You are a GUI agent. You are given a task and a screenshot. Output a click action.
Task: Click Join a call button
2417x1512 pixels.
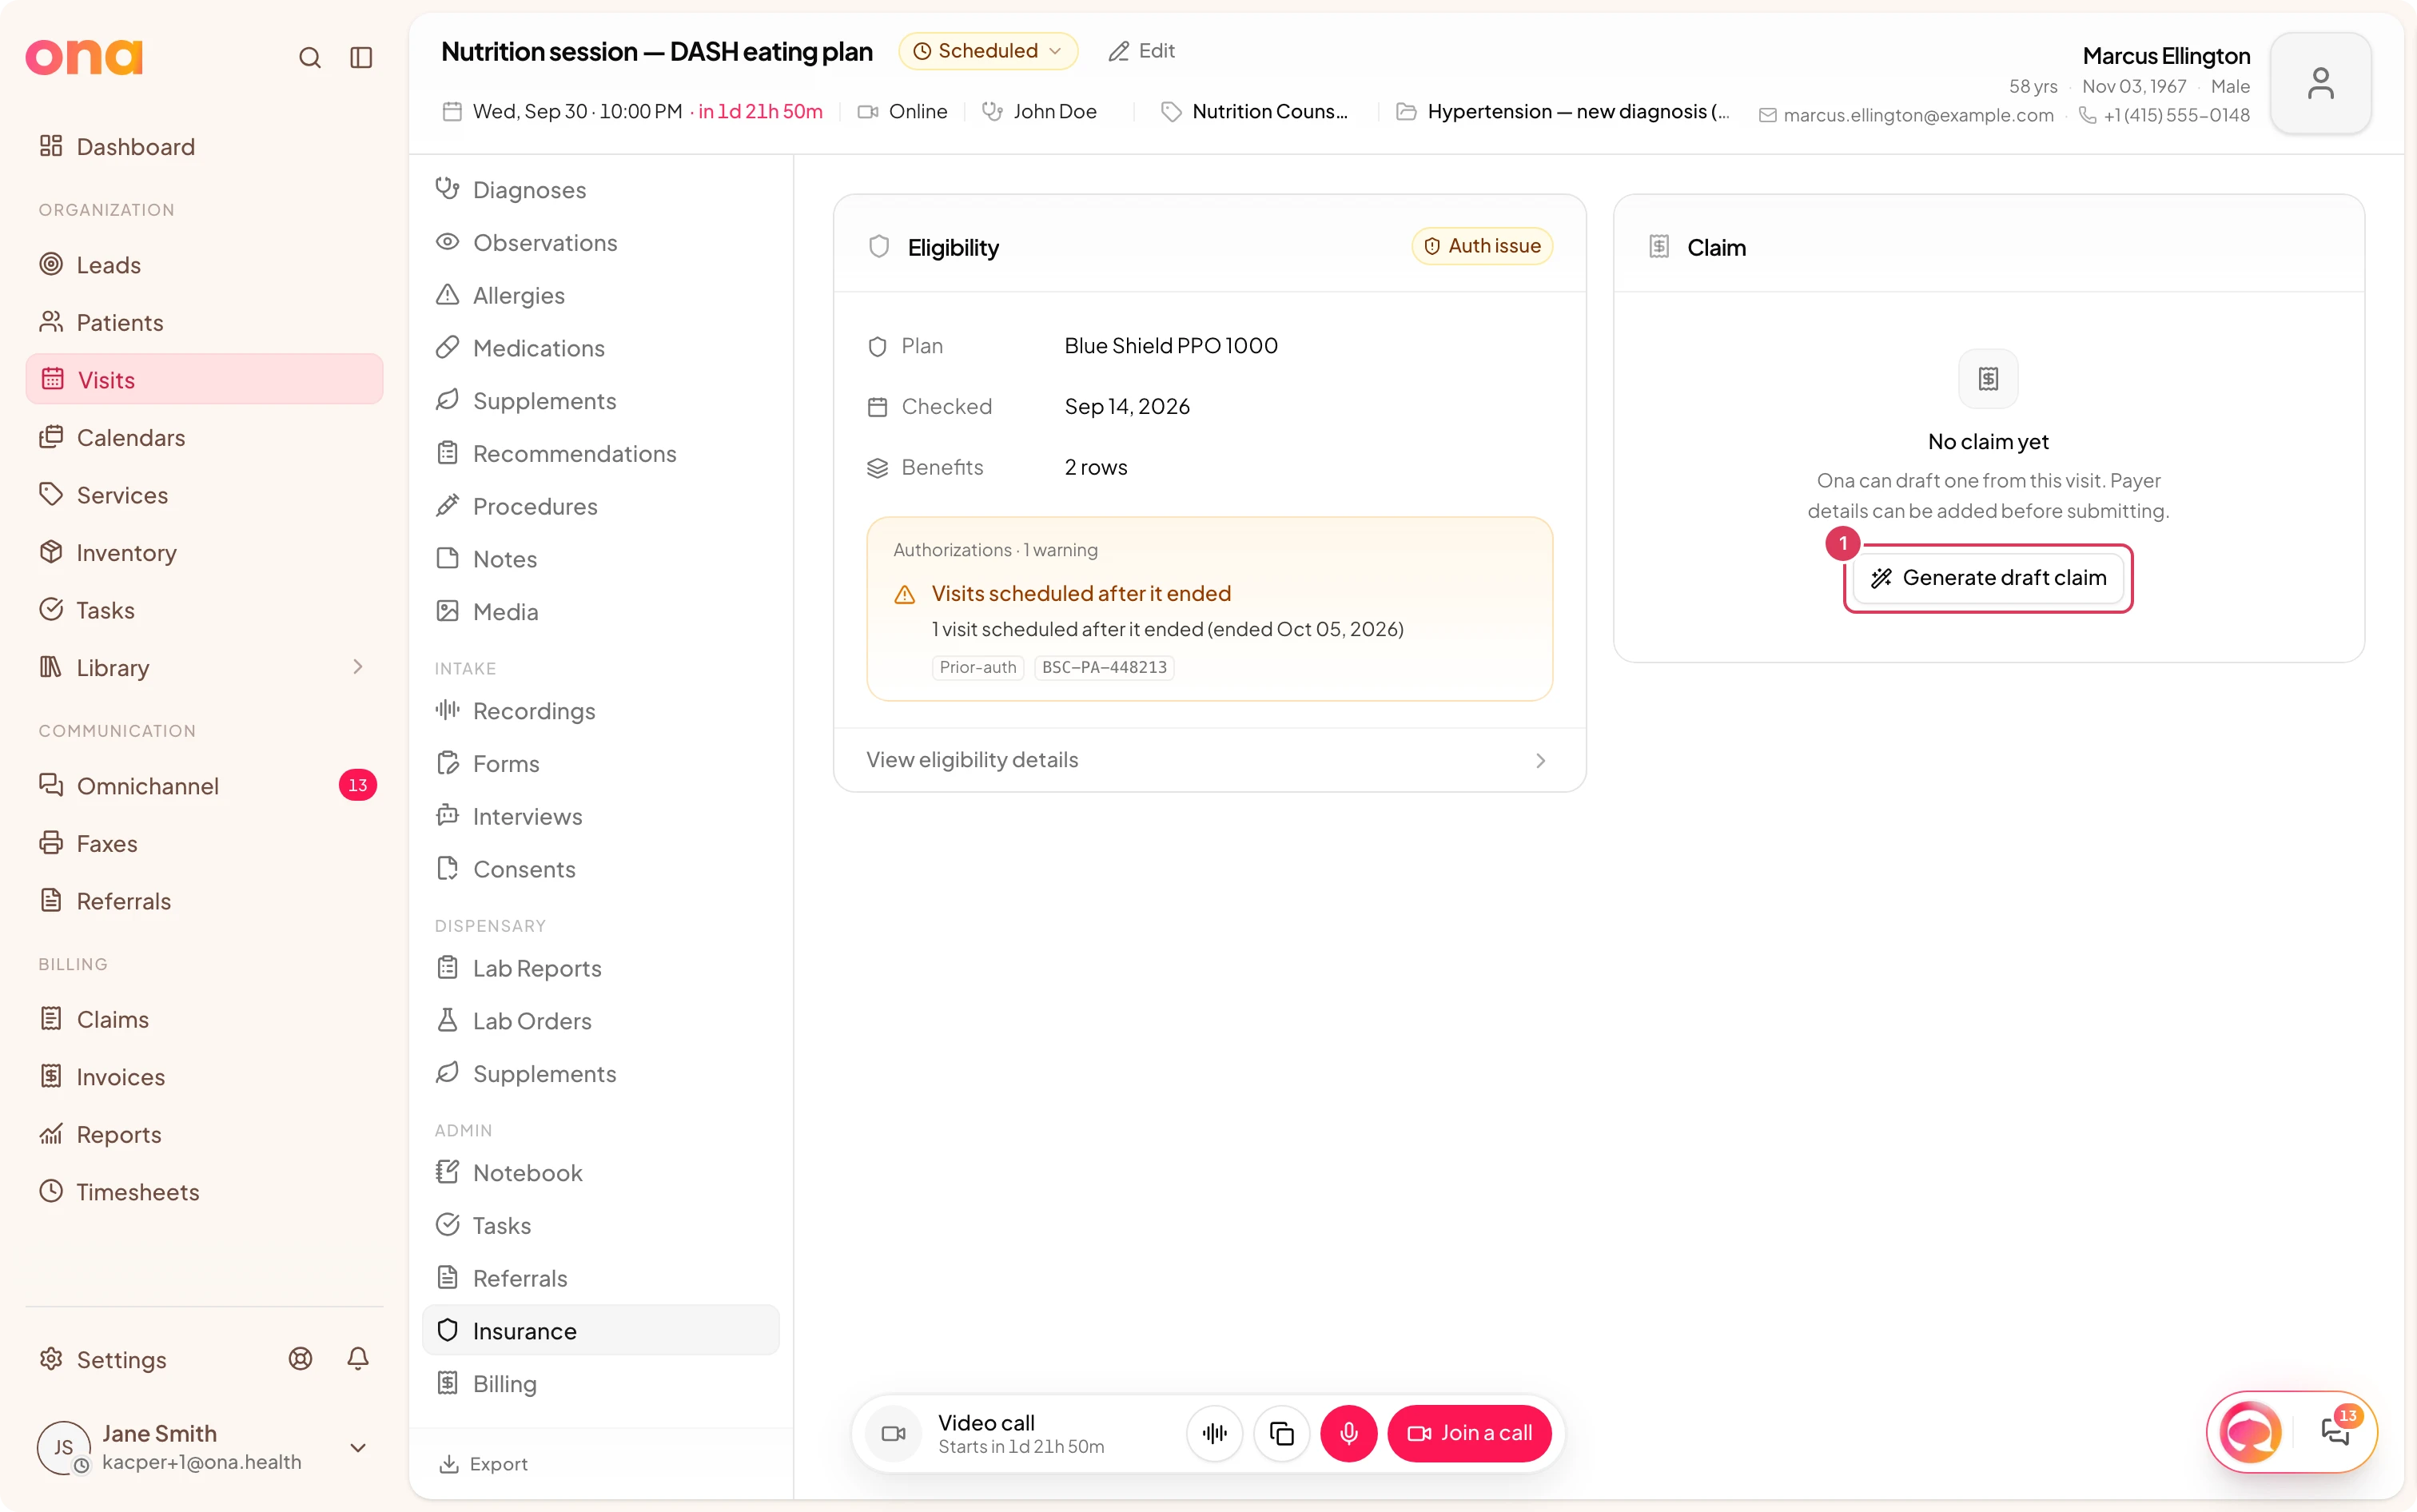point(1469,1433)
